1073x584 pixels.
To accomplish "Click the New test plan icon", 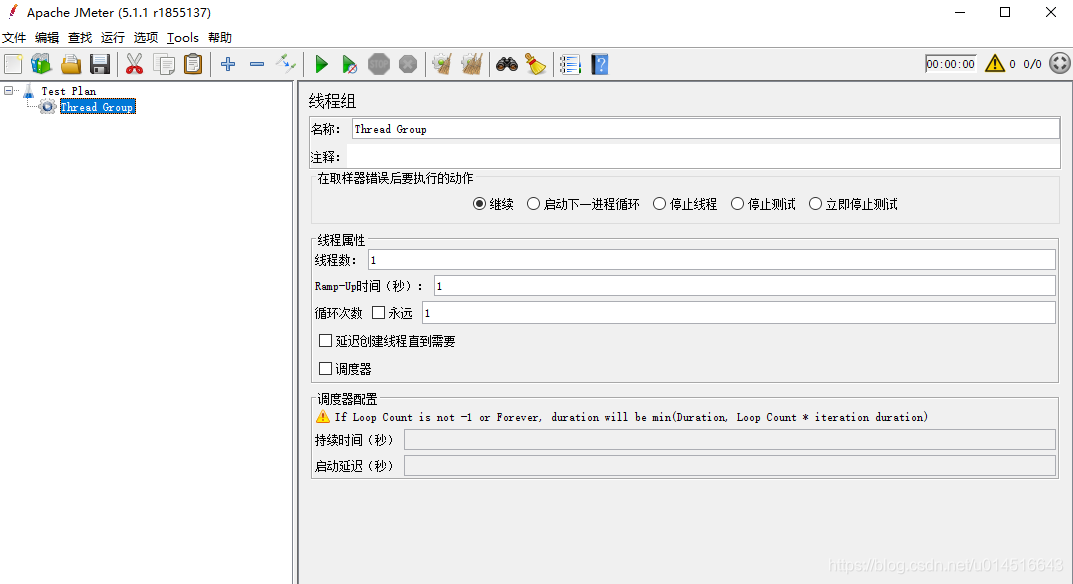I will [13, 64].
